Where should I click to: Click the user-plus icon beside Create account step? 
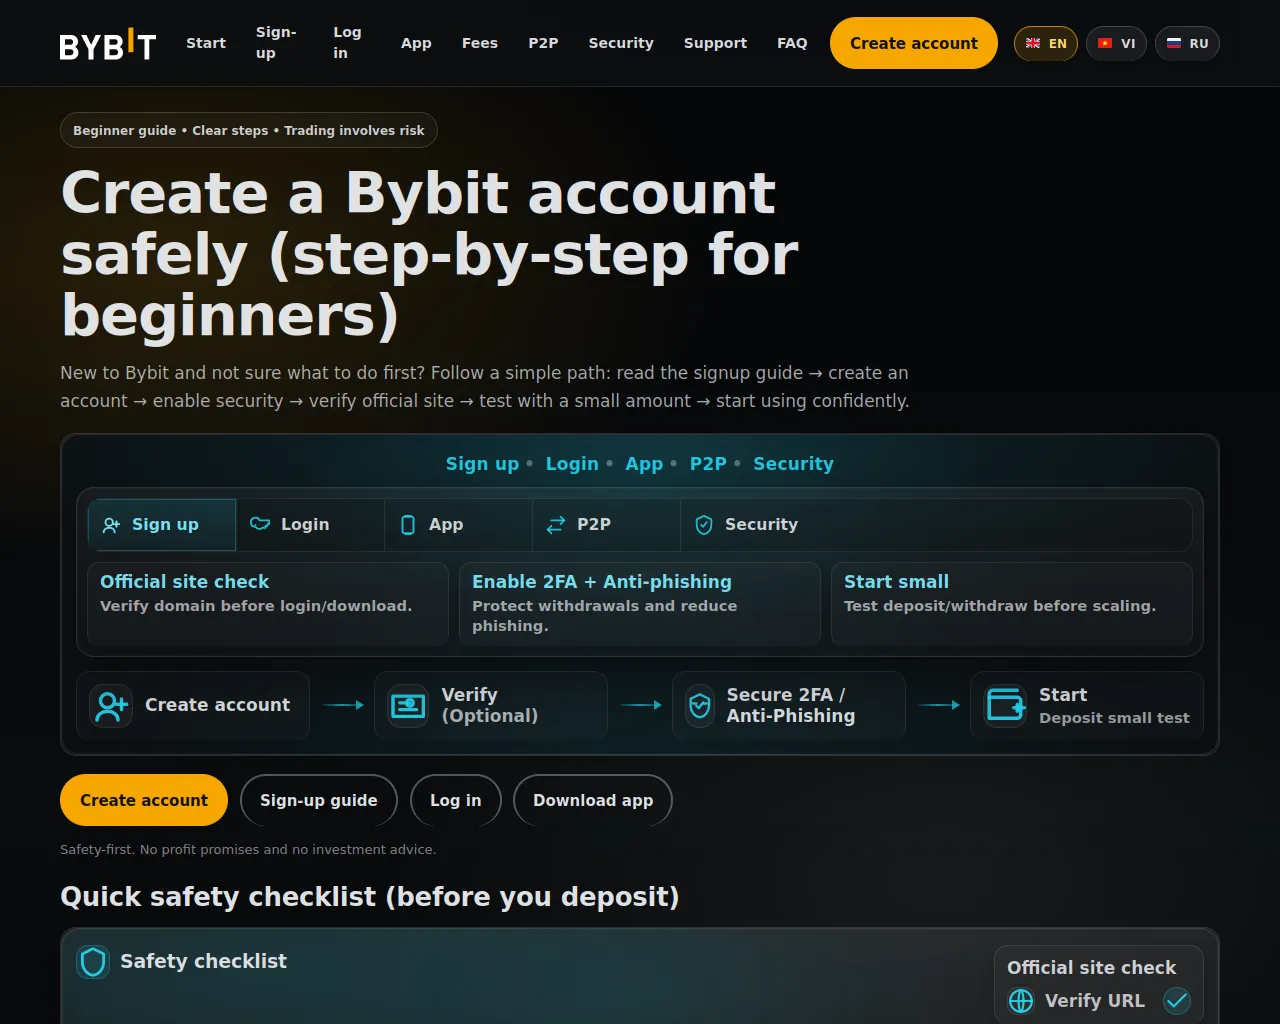tap(111, 706)
